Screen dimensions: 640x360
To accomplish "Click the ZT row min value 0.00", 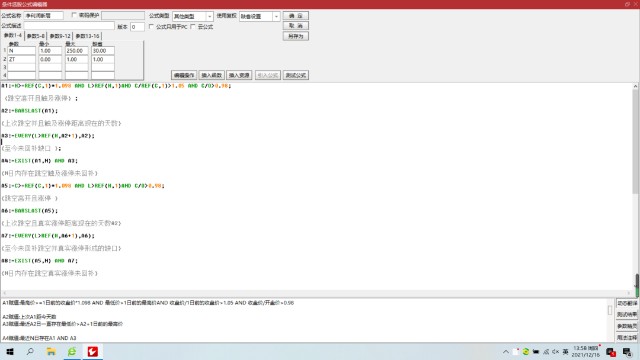I will (x=50, y=59).
